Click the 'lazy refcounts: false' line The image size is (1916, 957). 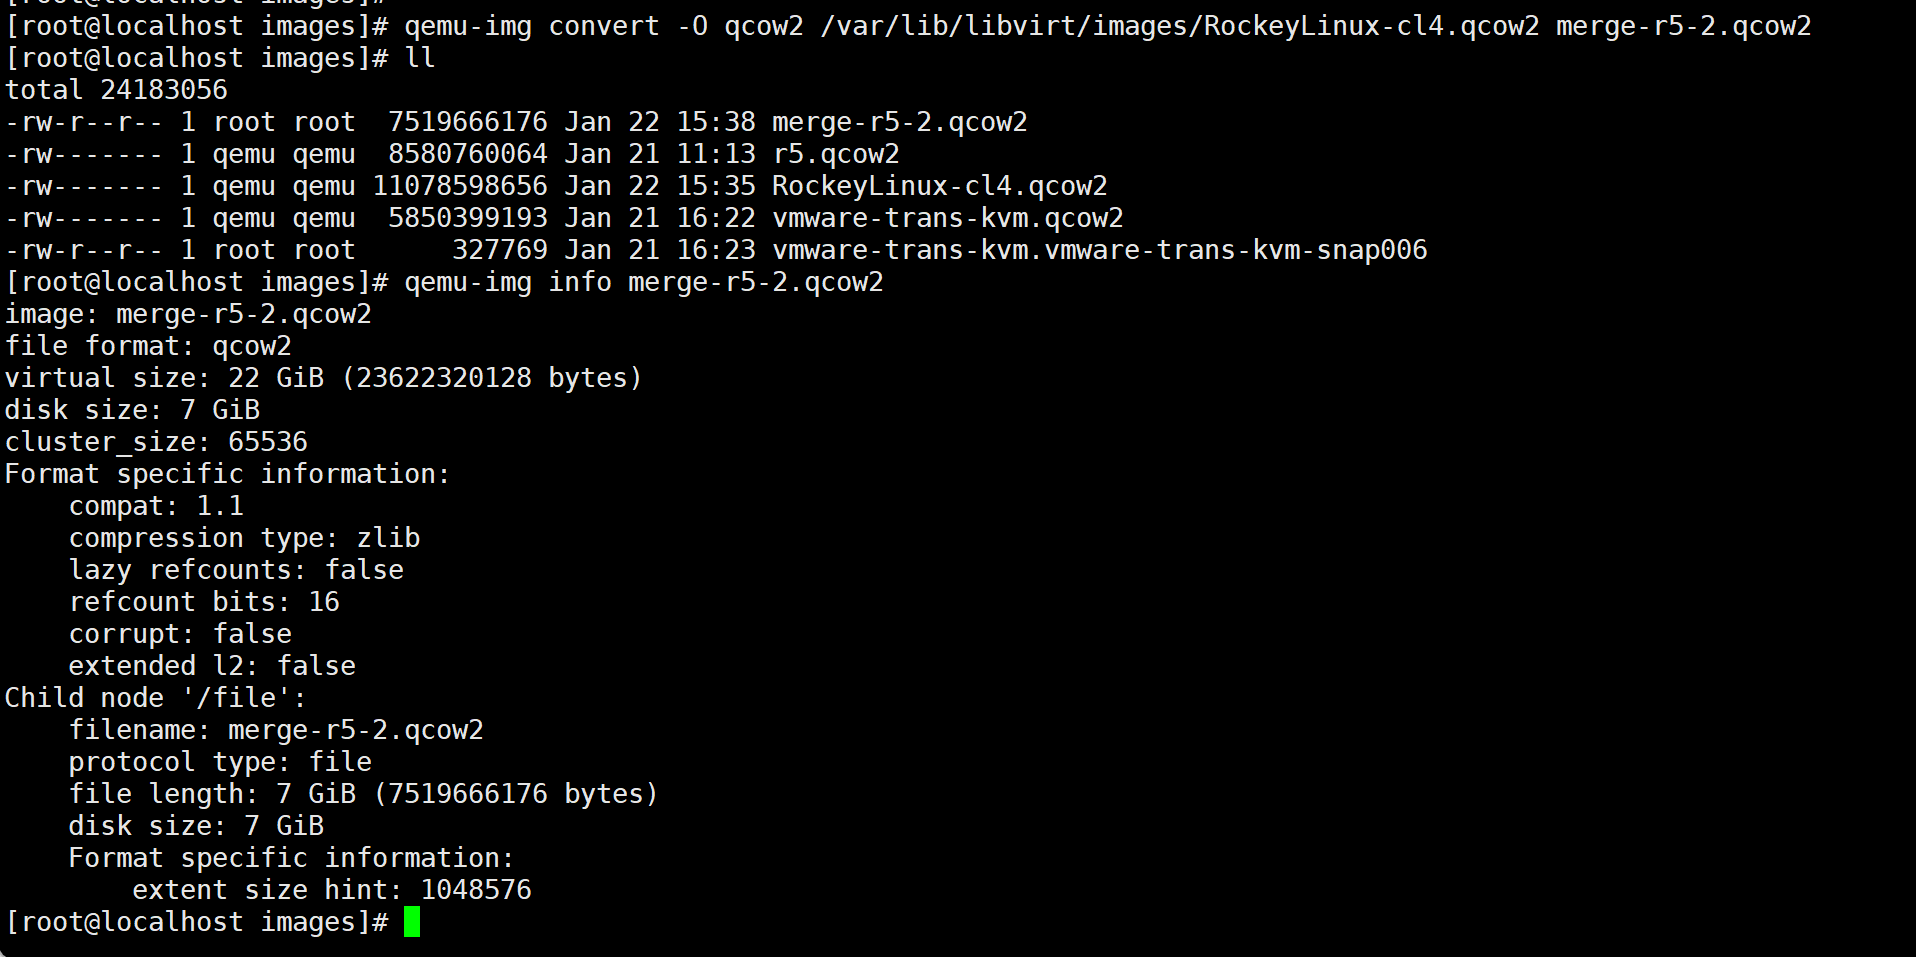click(x=236, y=570)
